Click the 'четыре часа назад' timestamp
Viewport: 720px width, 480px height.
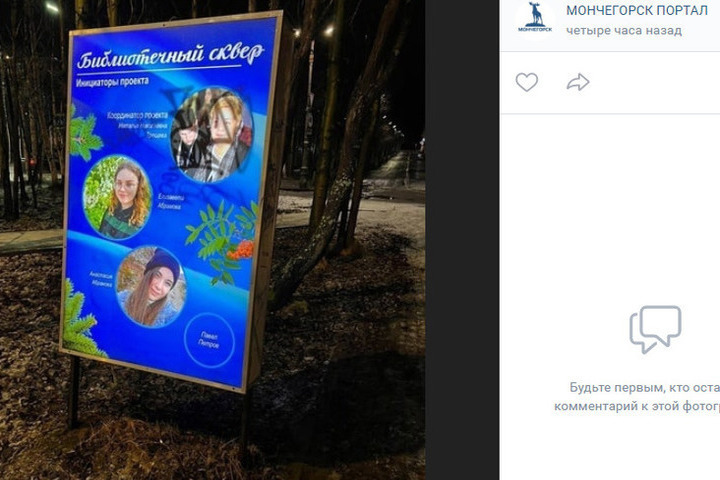coord(624,31)
